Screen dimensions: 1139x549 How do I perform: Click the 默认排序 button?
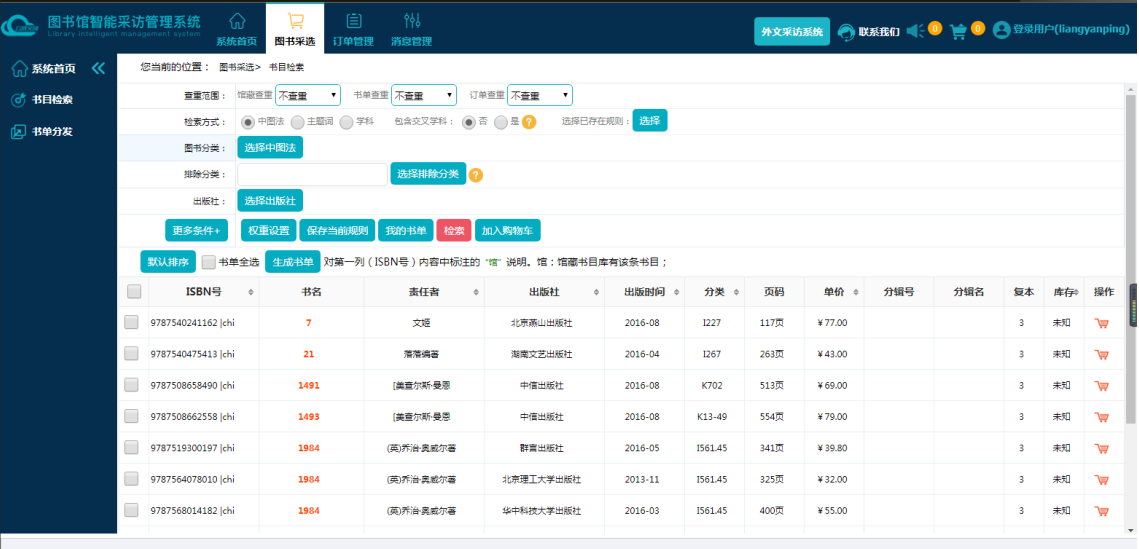[x=169, y=261]
